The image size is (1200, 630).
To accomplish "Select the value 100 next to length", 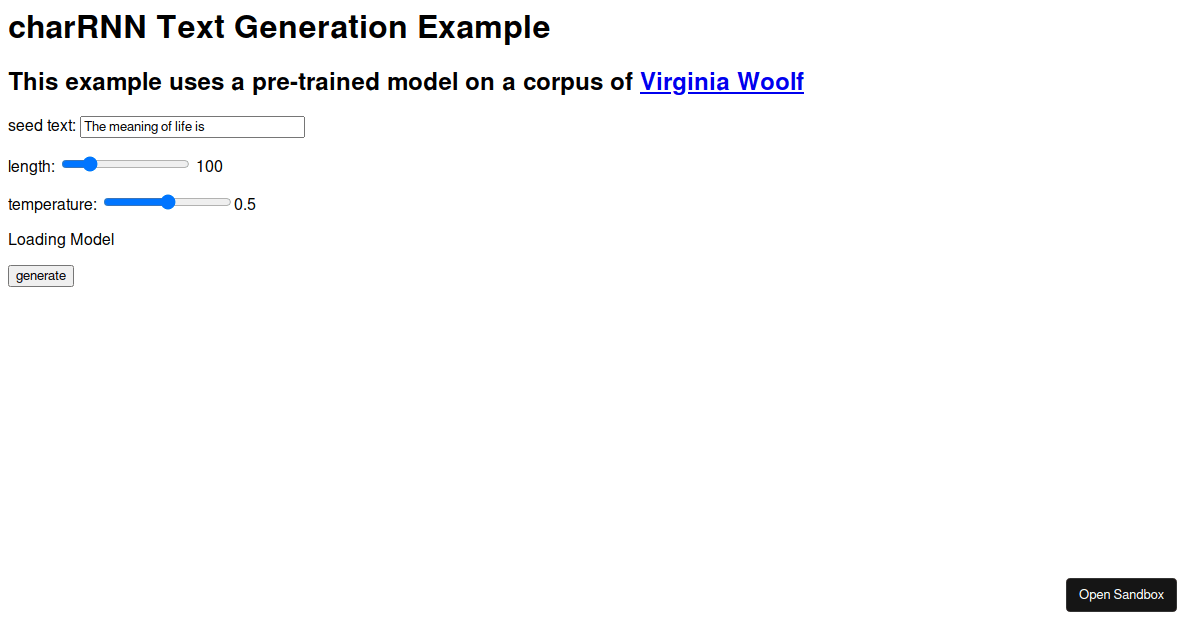I will (x=209, y=165).
